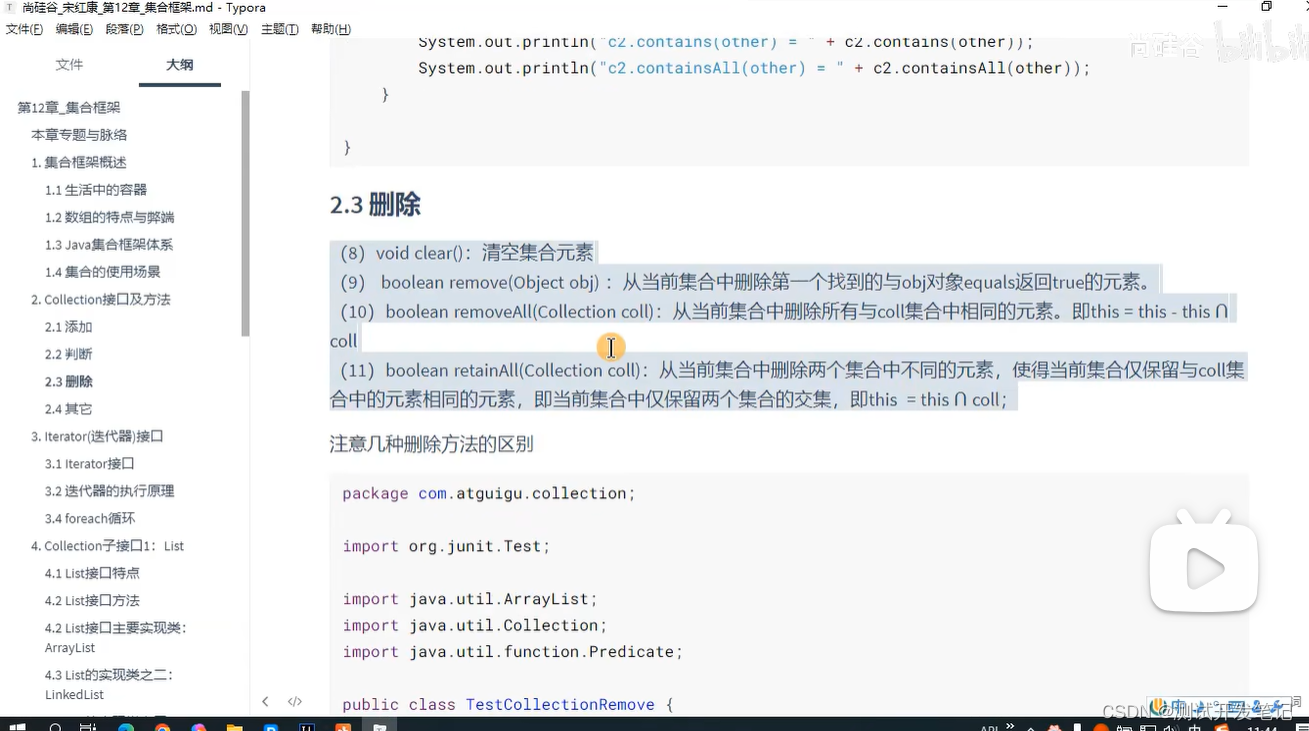The width and height of the screenshot is (1309, 731).
Task: Open File Explorer folder icon on taskbar
Action: (234, 726)
